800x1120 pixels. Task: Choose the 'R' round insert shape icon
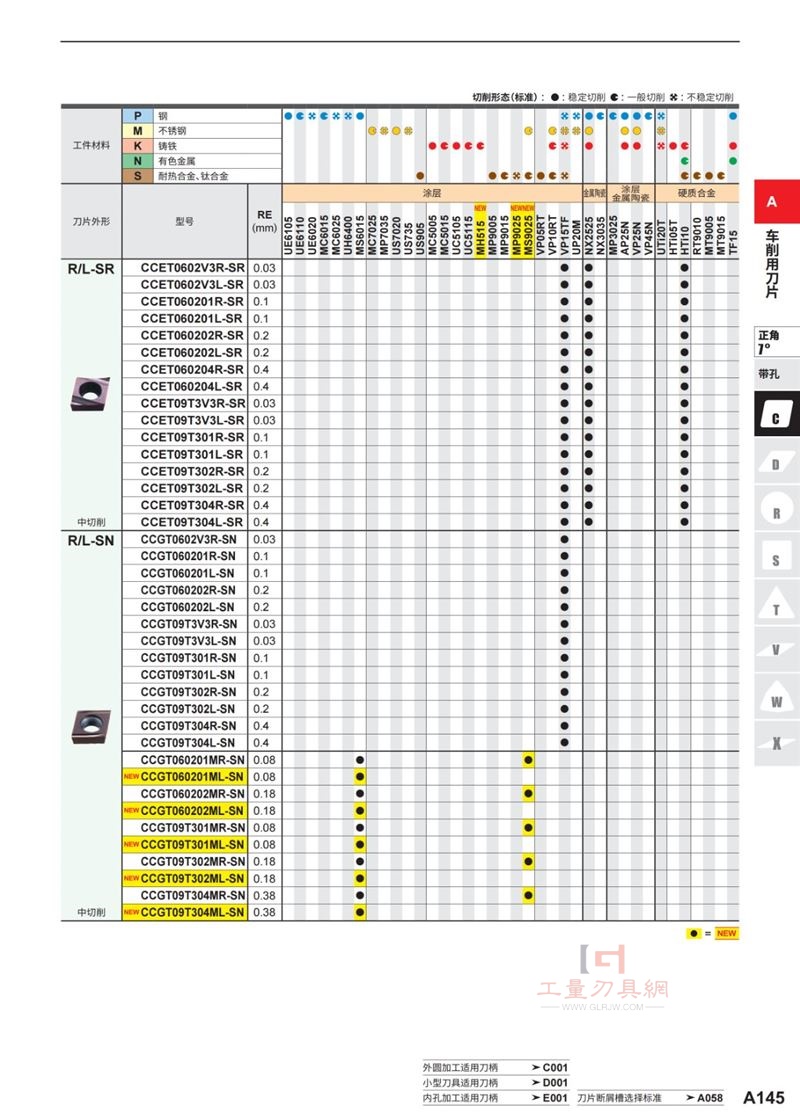click(776, 511)
